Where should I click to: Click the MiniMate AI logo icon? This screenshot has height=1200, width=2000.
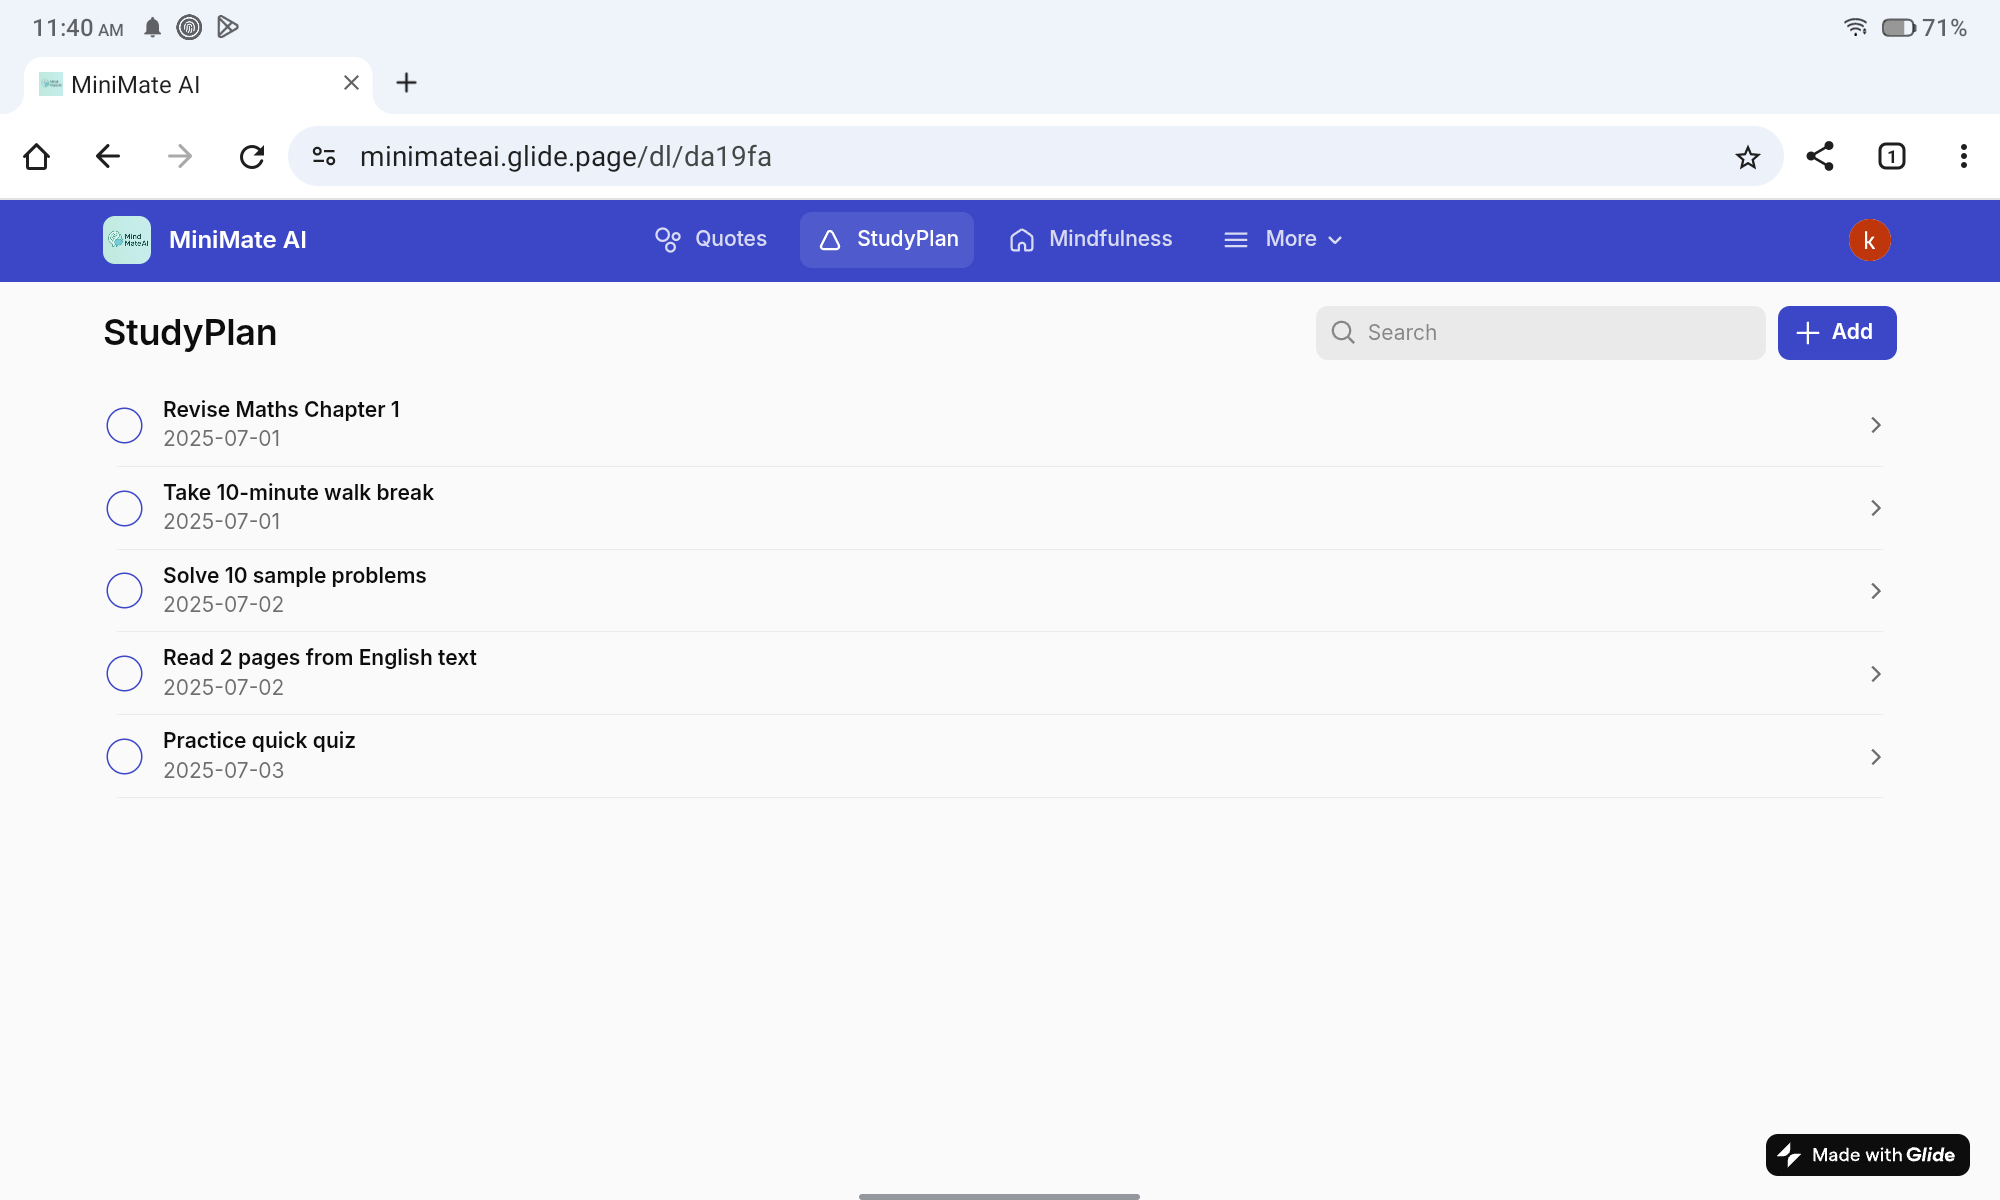coord(127,240)
